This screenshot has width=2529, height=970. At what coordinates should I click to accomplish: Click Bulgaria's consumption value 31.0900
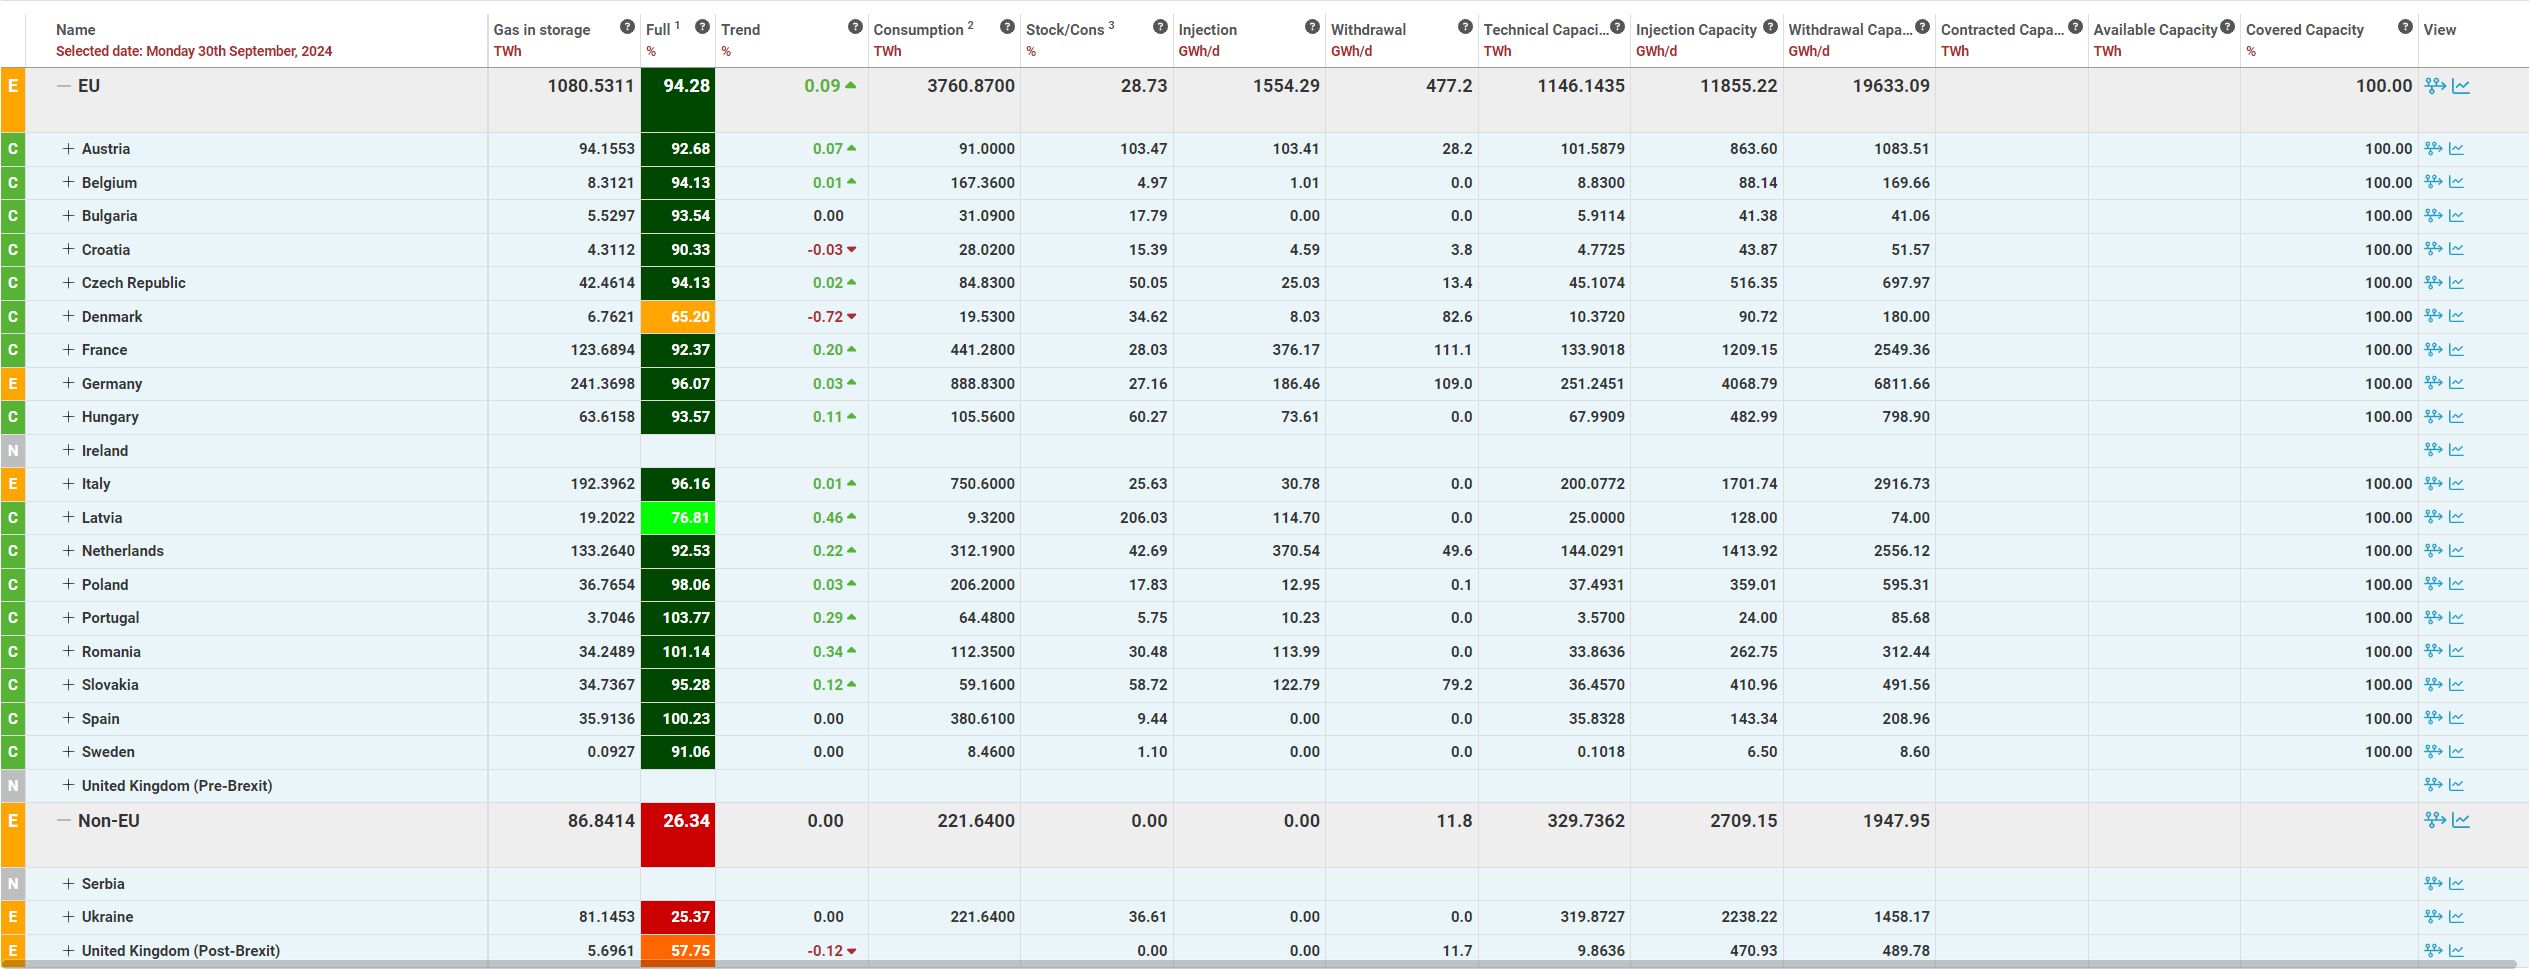click(987, 216)
